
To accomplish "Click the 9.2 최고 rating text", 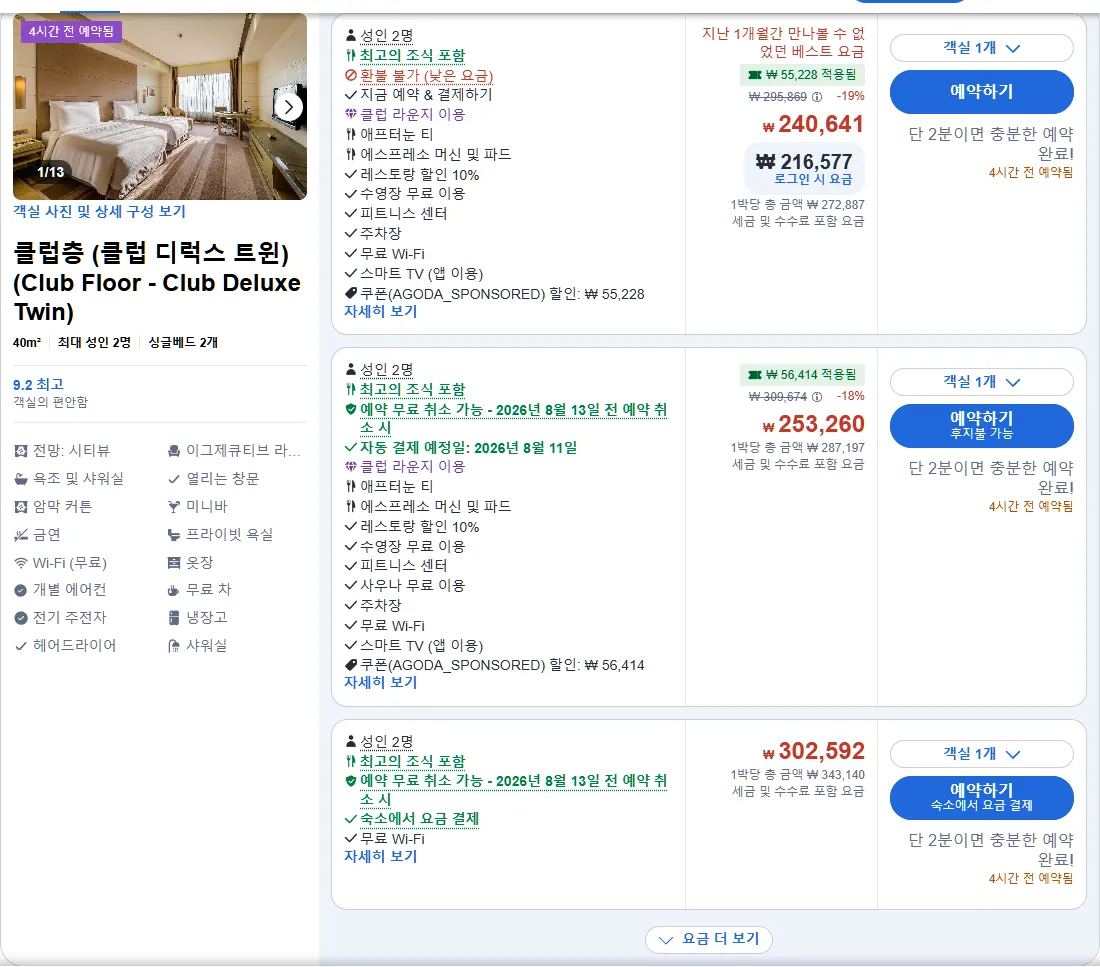I will pyautogui.click(x=39, y=385).
